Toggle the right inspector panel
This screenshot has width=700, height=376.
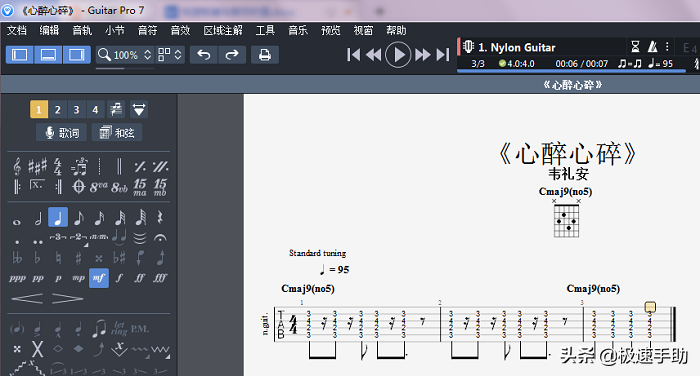[x=77, y=55]
